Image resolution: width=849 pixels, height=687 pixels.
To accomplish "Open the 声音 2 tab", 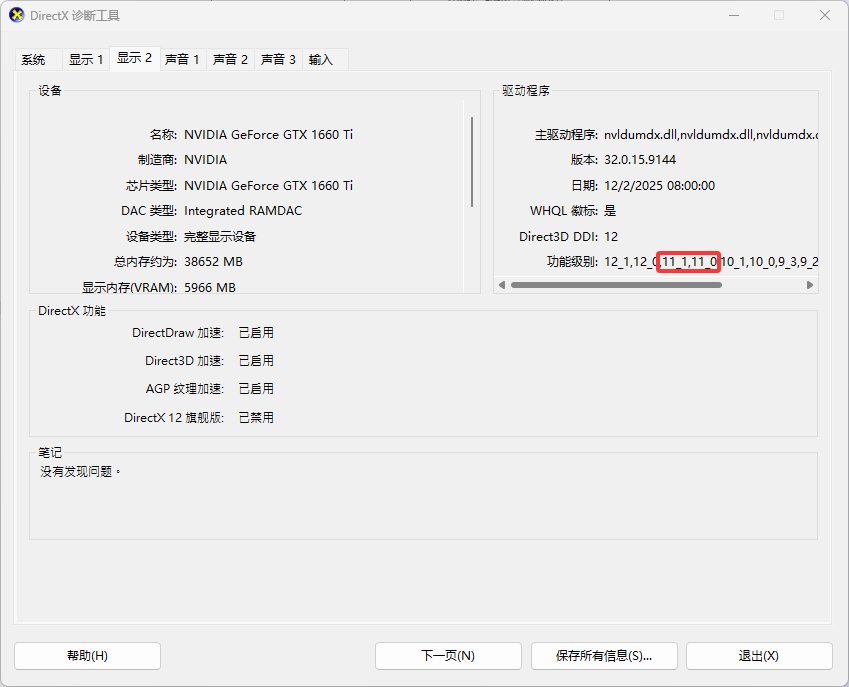I will pyautogui.click(x=231, y=59).
